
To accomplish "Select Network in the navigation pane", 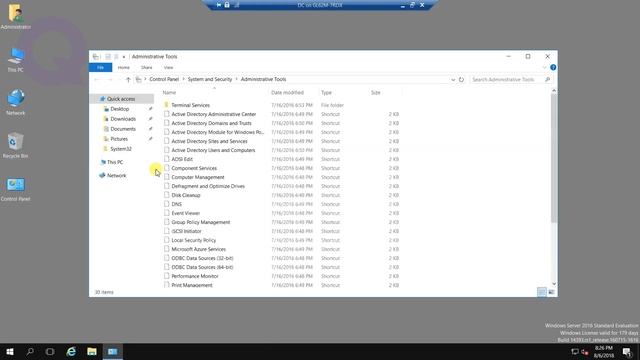I will [x=116, y=176].
